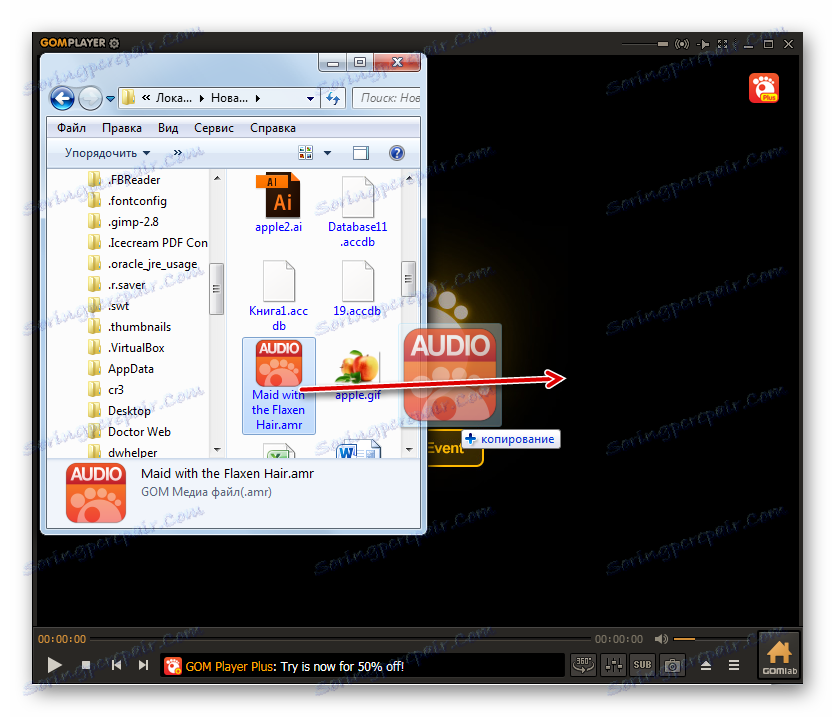Open the Файл menu
The width and height of the screenshot is (835, 717).
(x=71, y=128)
